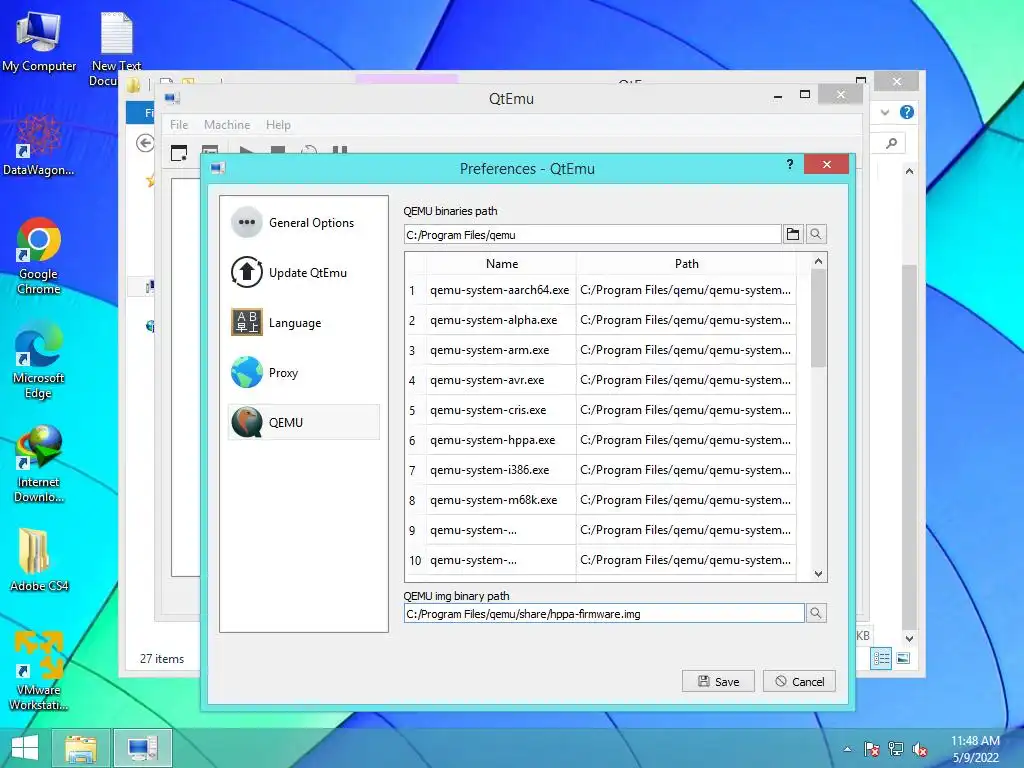Click the QEMU img binary path field
This screenshot has height=768, width=1024.
pyautogui.click(x=604, y=613)
